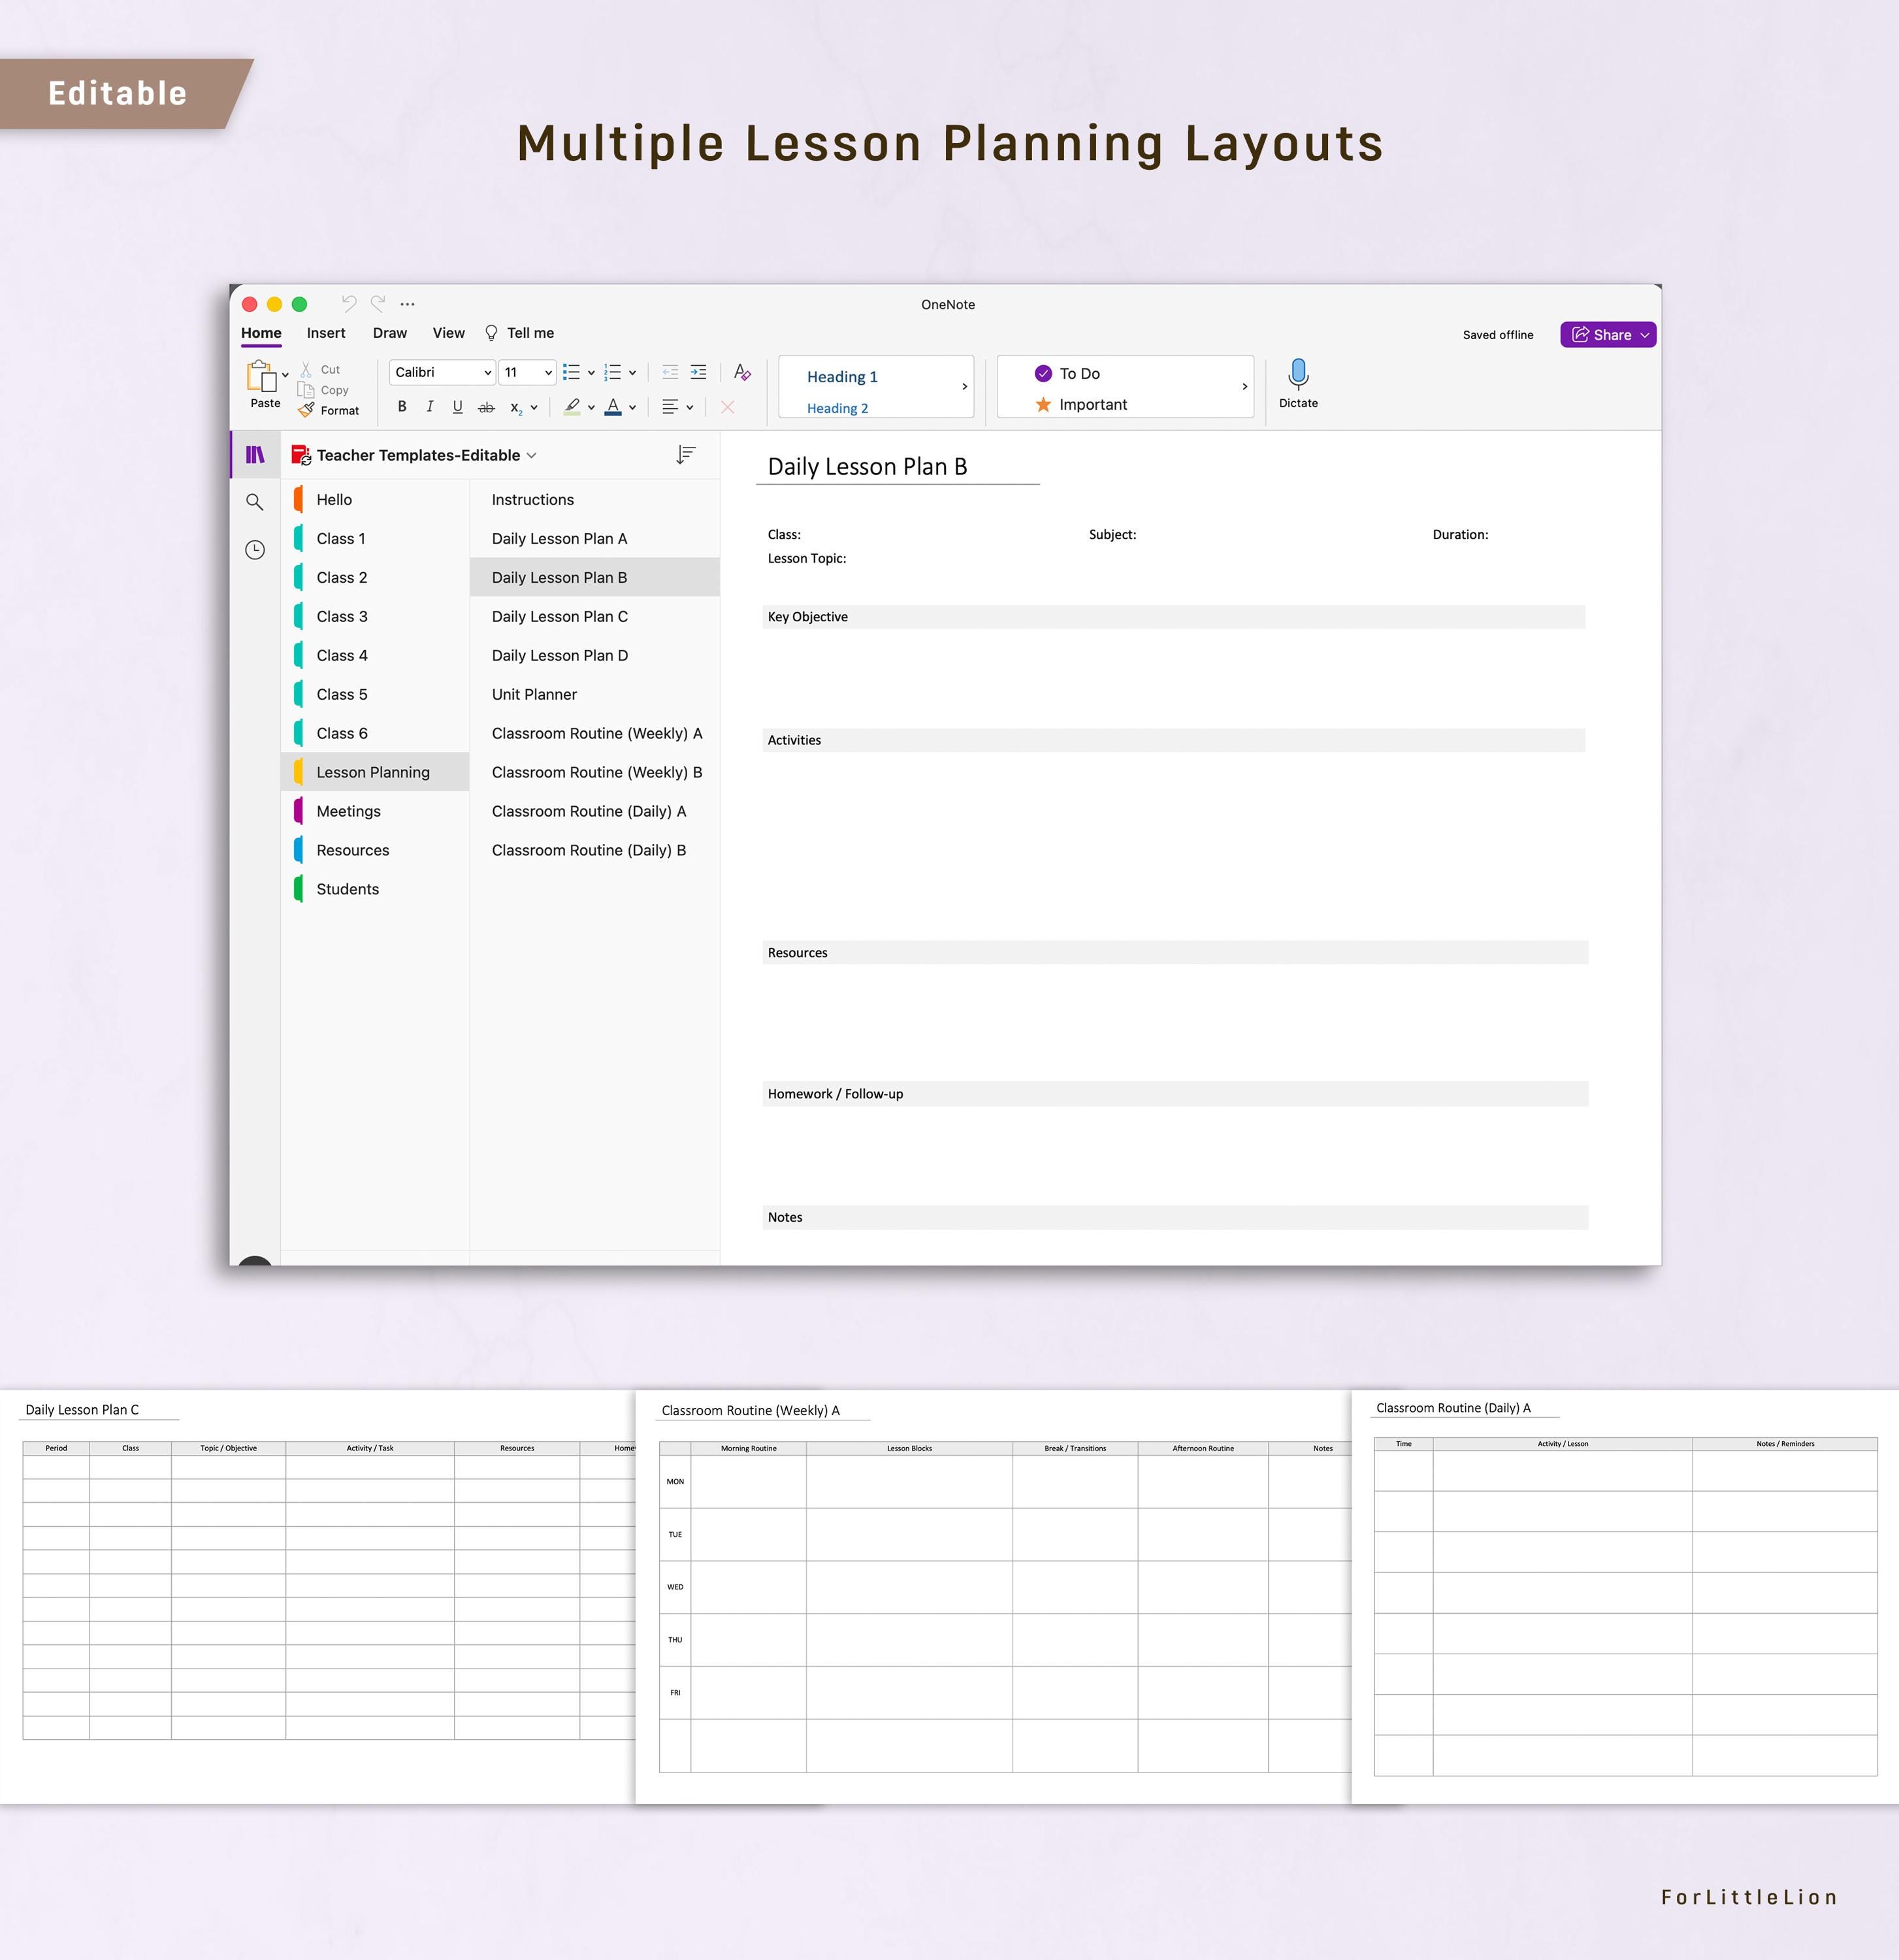Open the notebooks library icon in sidebar
1899x1960 pixels.
(255, 455)
